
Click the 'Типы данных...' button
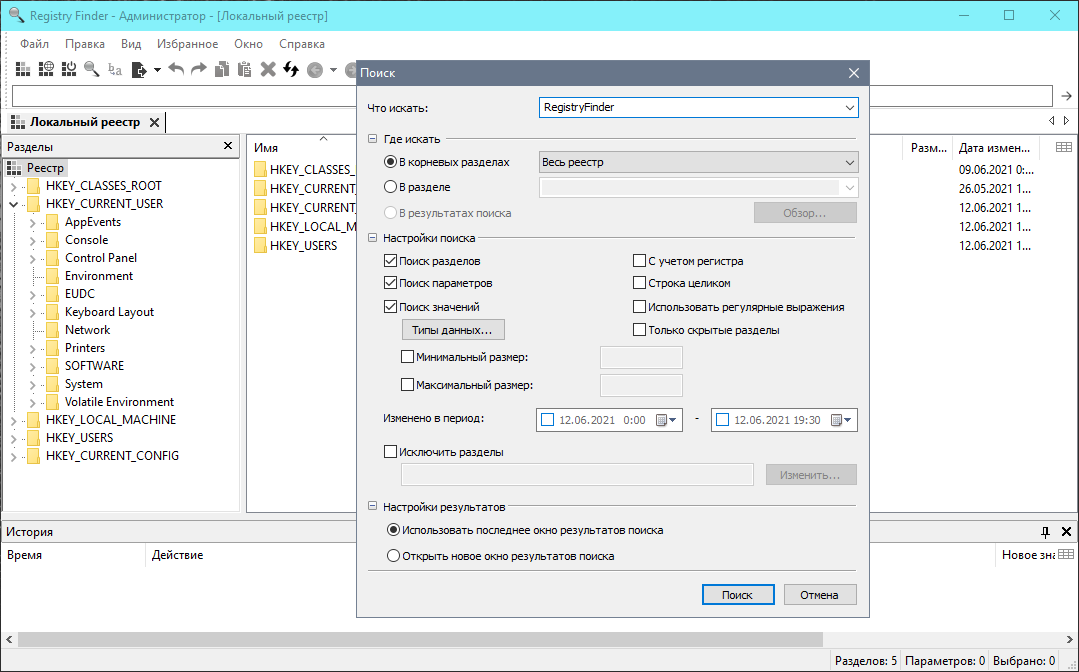(x=452, y=330)
